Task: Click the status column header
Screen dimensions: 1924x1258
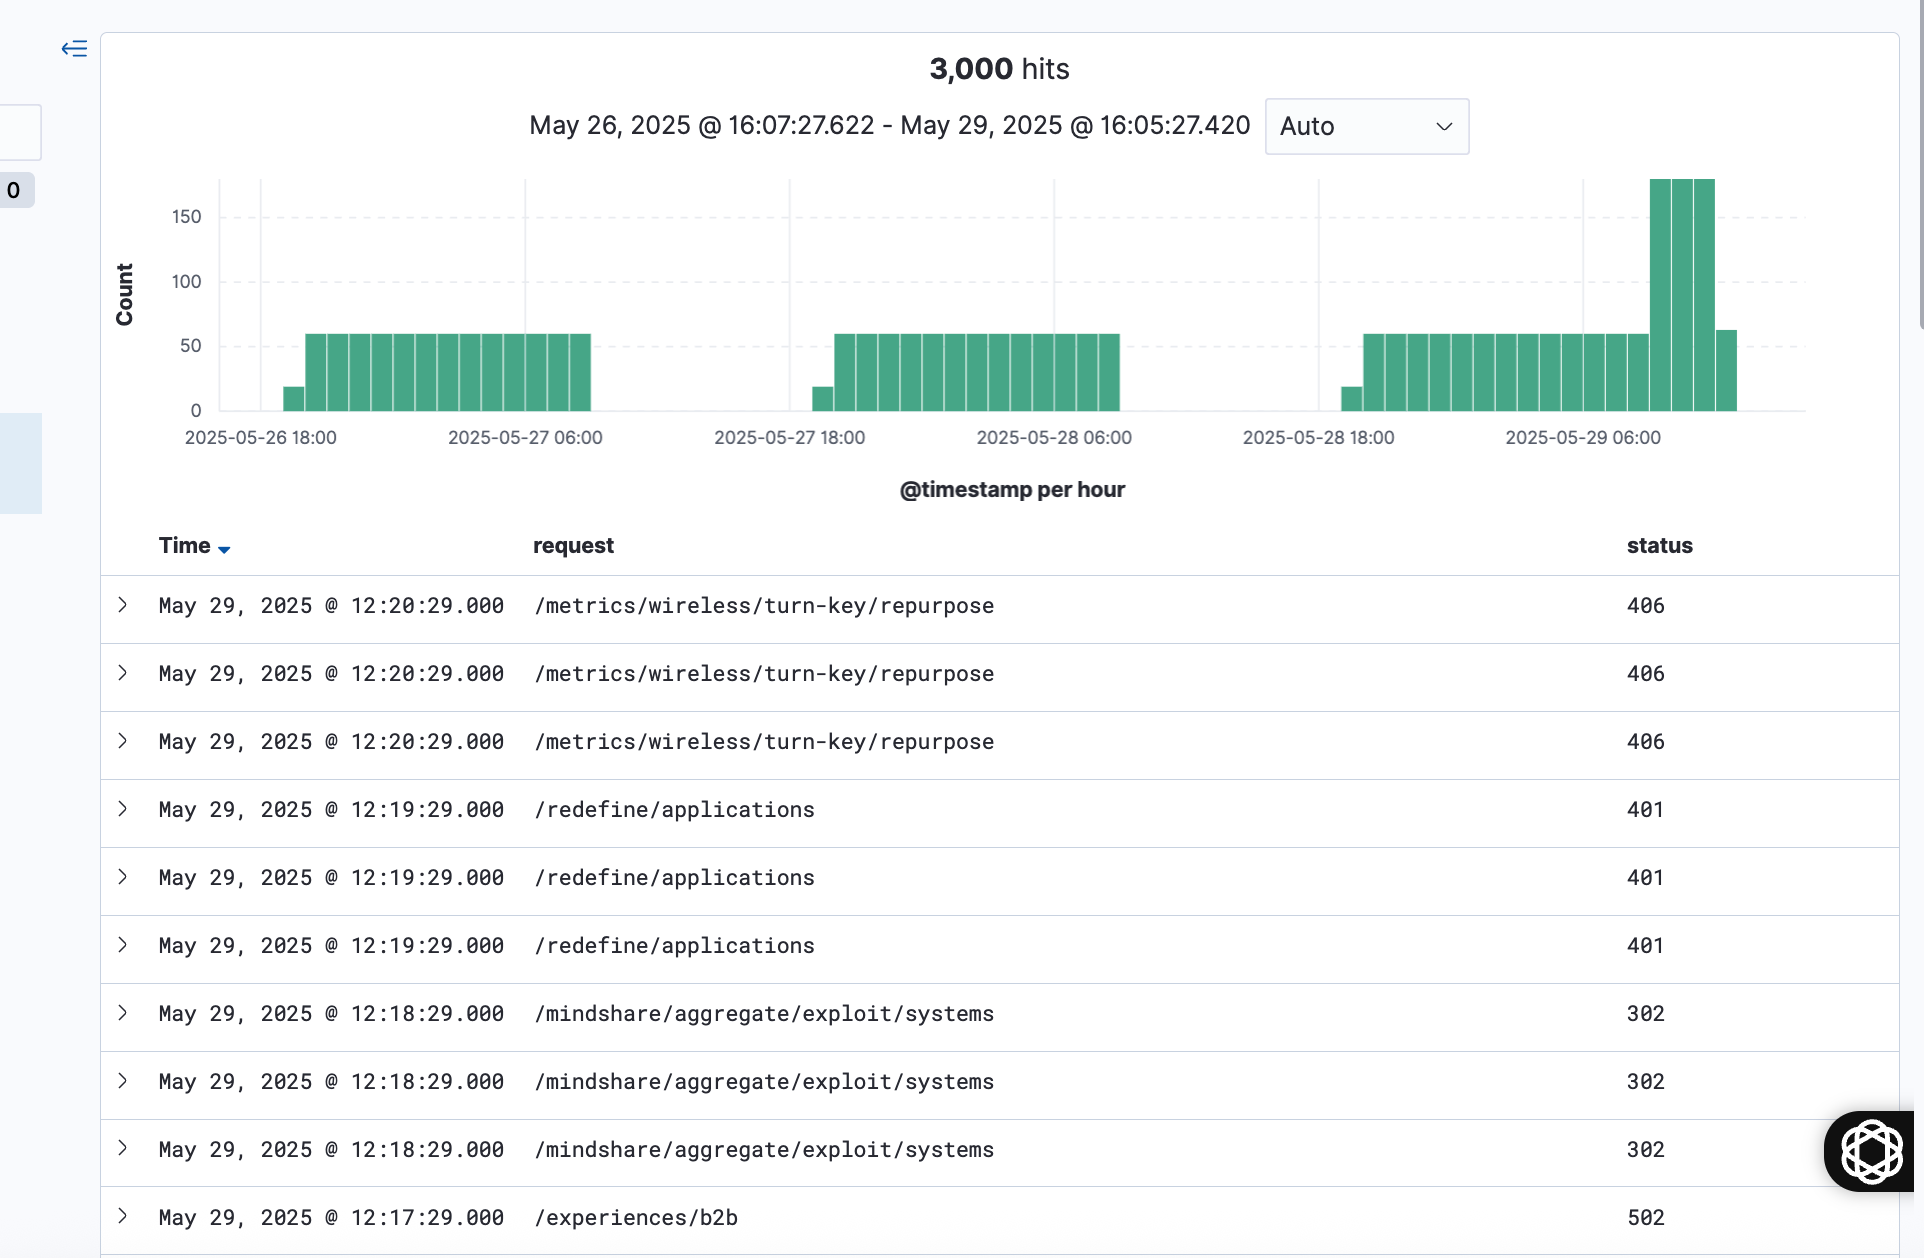Action: pyautogui.click(x=1659, y=546)
